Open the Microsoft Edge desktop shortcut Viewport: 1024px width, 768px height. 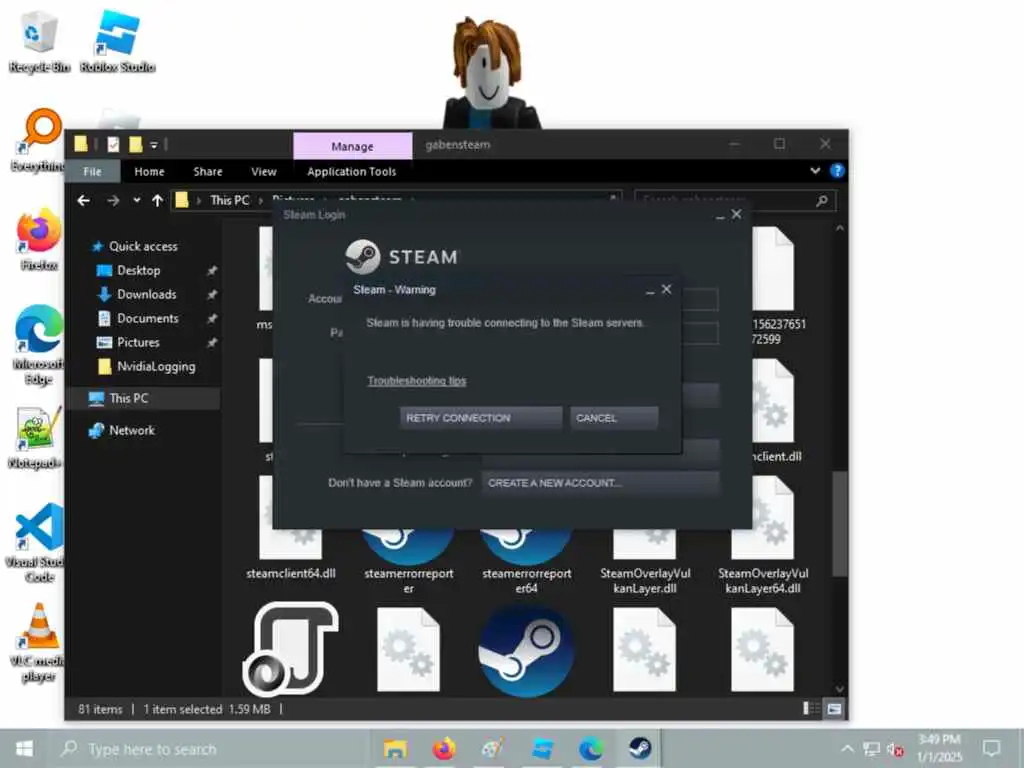pyautogui.click(x=39, y=346)
